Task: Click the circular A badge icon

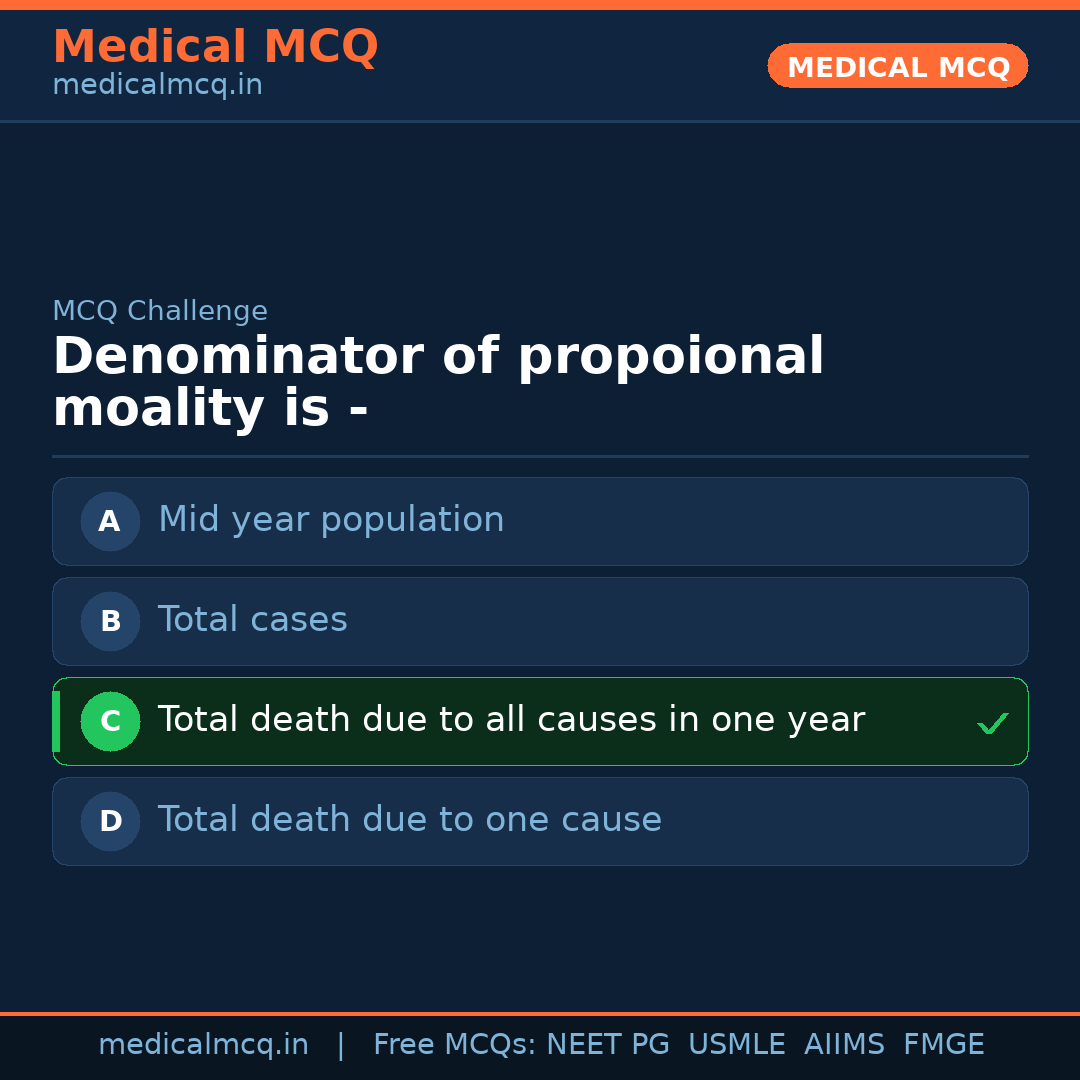Action: (110, 521)
